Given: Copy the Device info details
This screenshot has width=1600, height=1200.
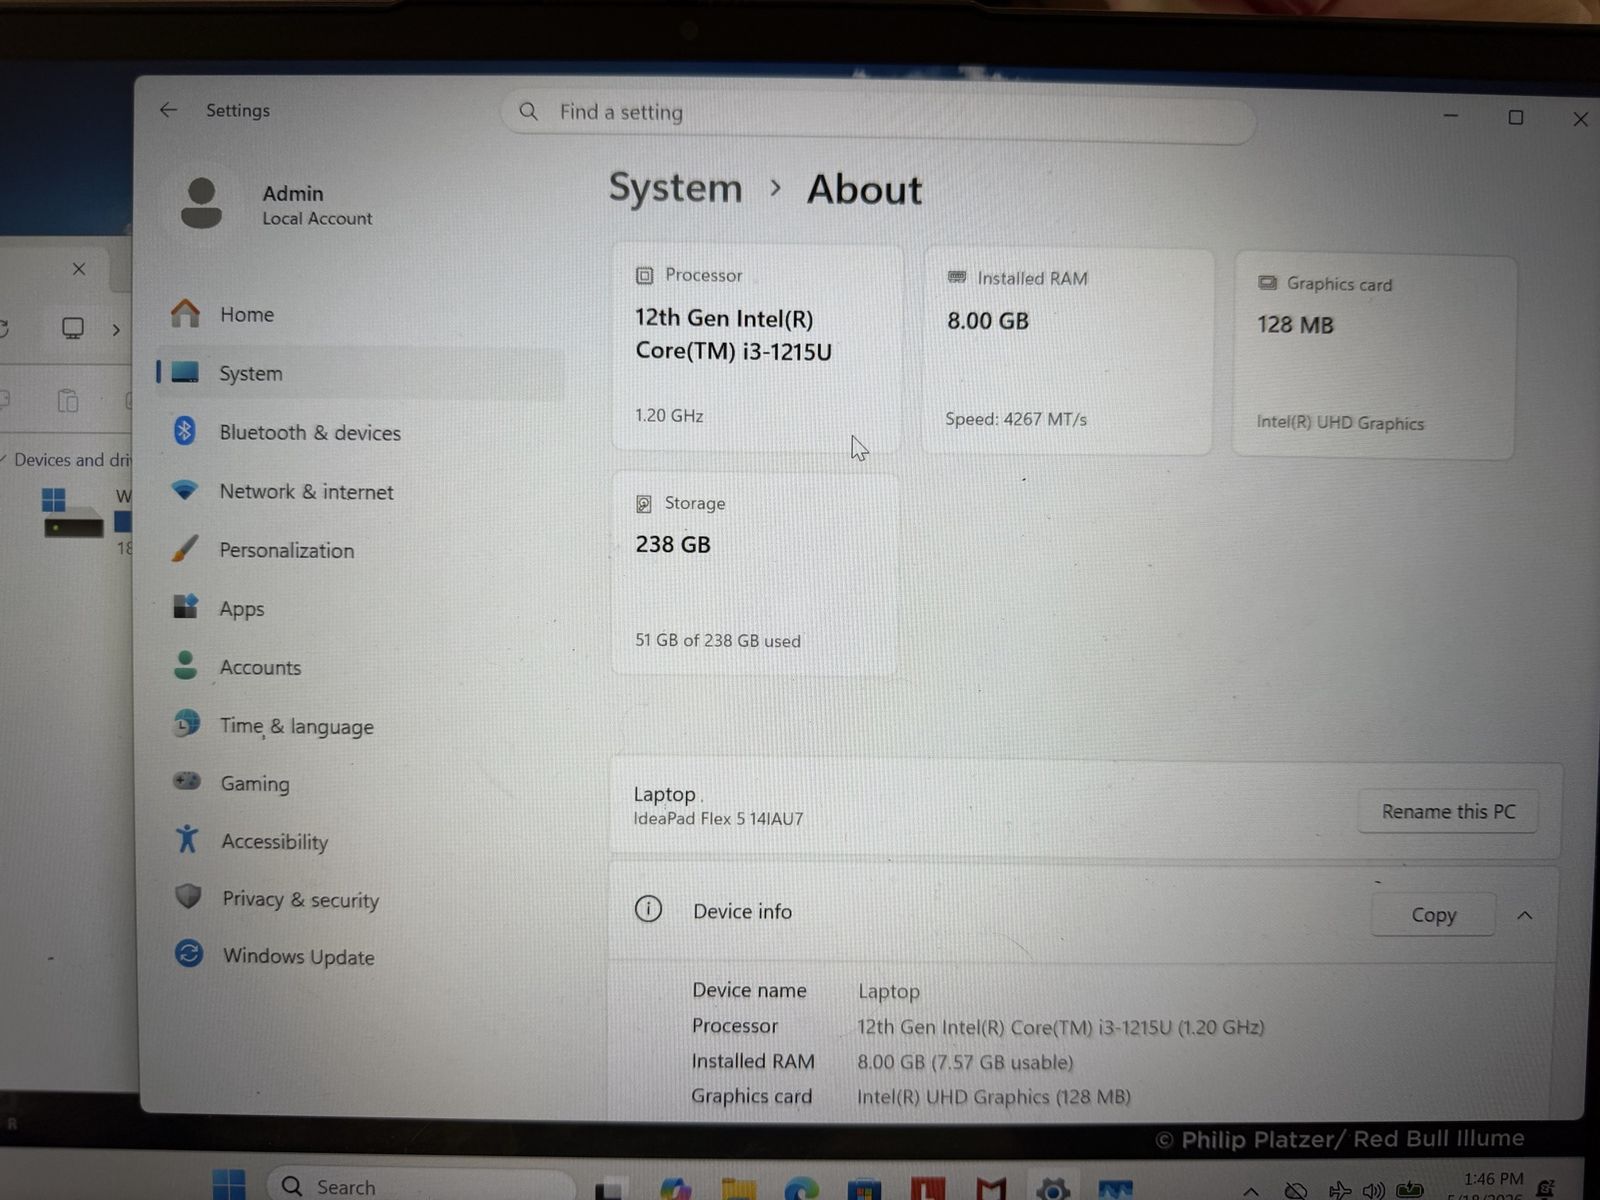Looking at the screenshot, I should pos(1433,915).
